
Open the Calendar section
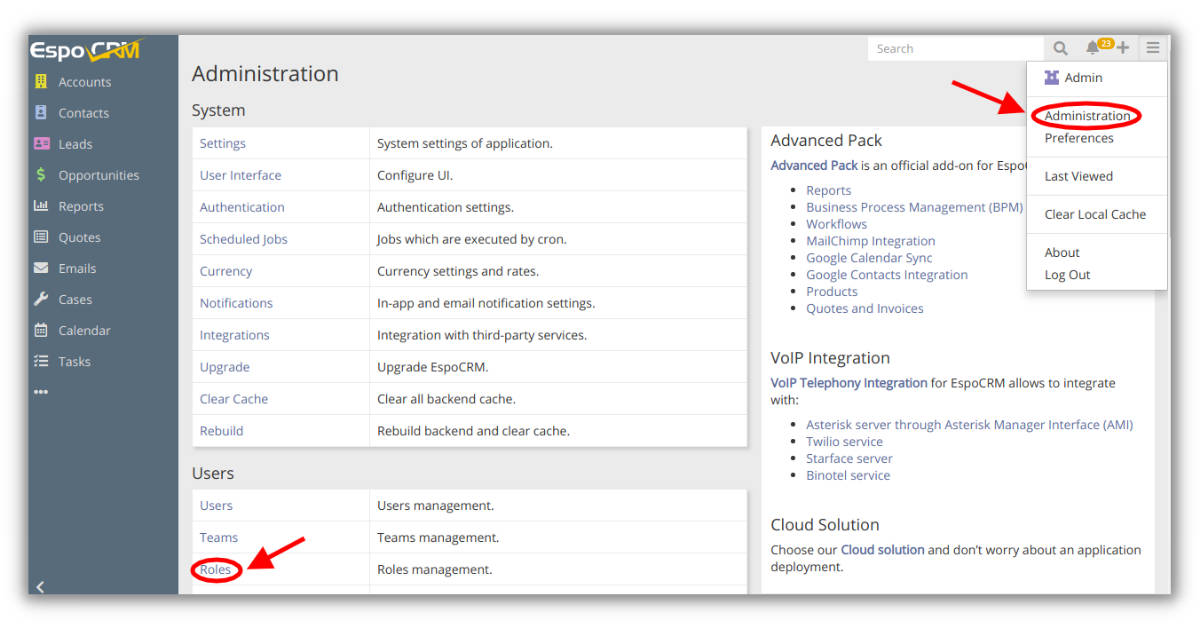(x=85, y=330)
